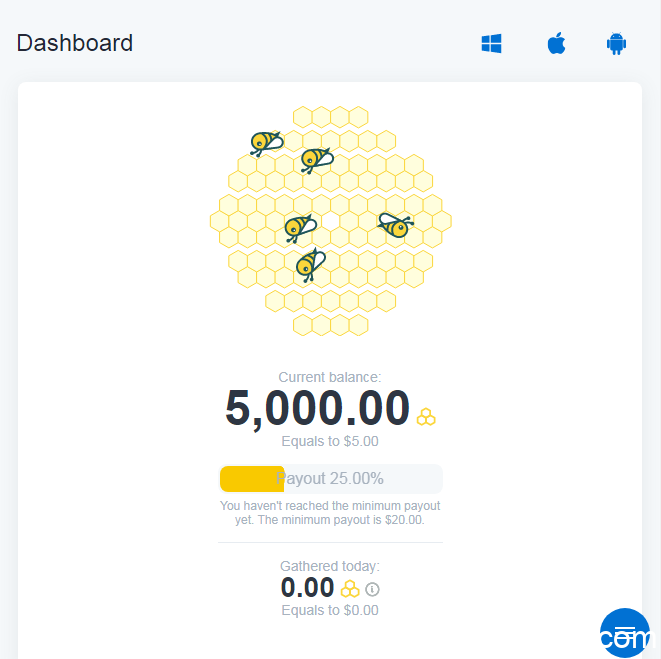Screen dimensions: 661x659
Task: Open the Android download icon
Action: 616,43
